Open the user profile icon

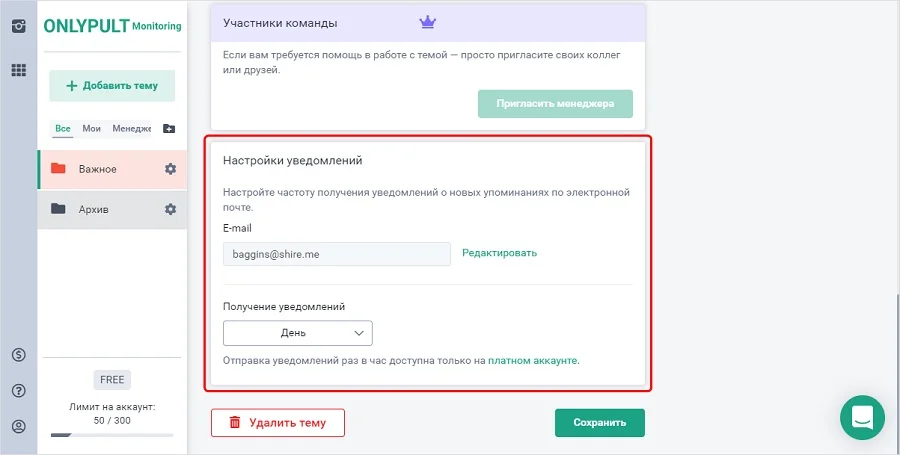[x=18, y=427]
